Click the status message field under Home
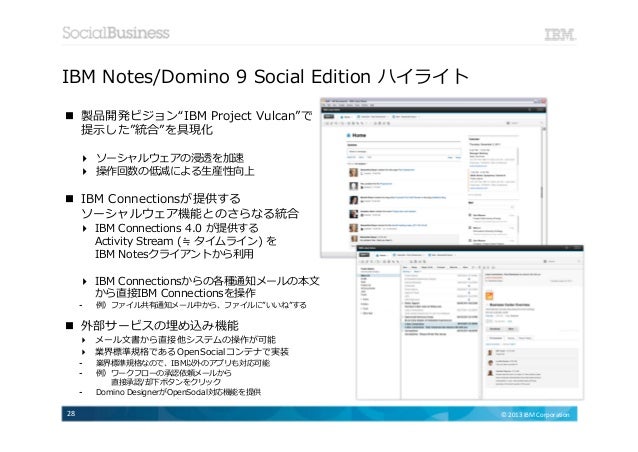Image resolution: width=638 pixels, height=452 pixels. (x=404, y=151)
